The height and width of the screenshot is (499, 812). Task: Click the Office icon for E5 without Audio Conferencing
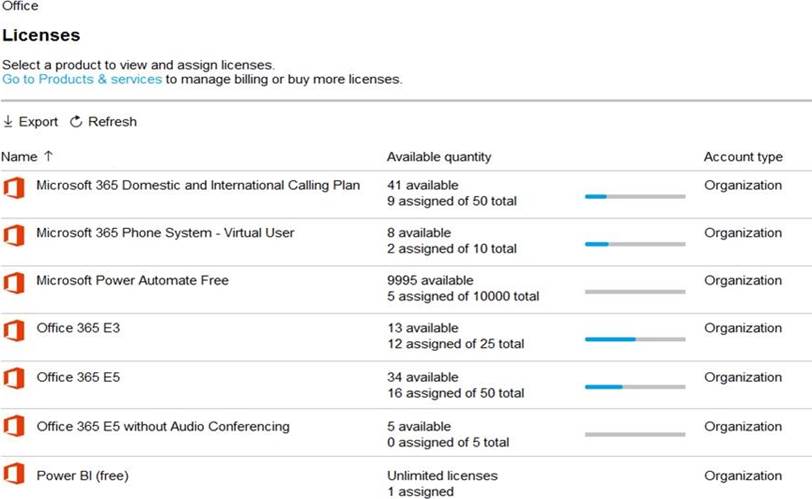(13, 427)
